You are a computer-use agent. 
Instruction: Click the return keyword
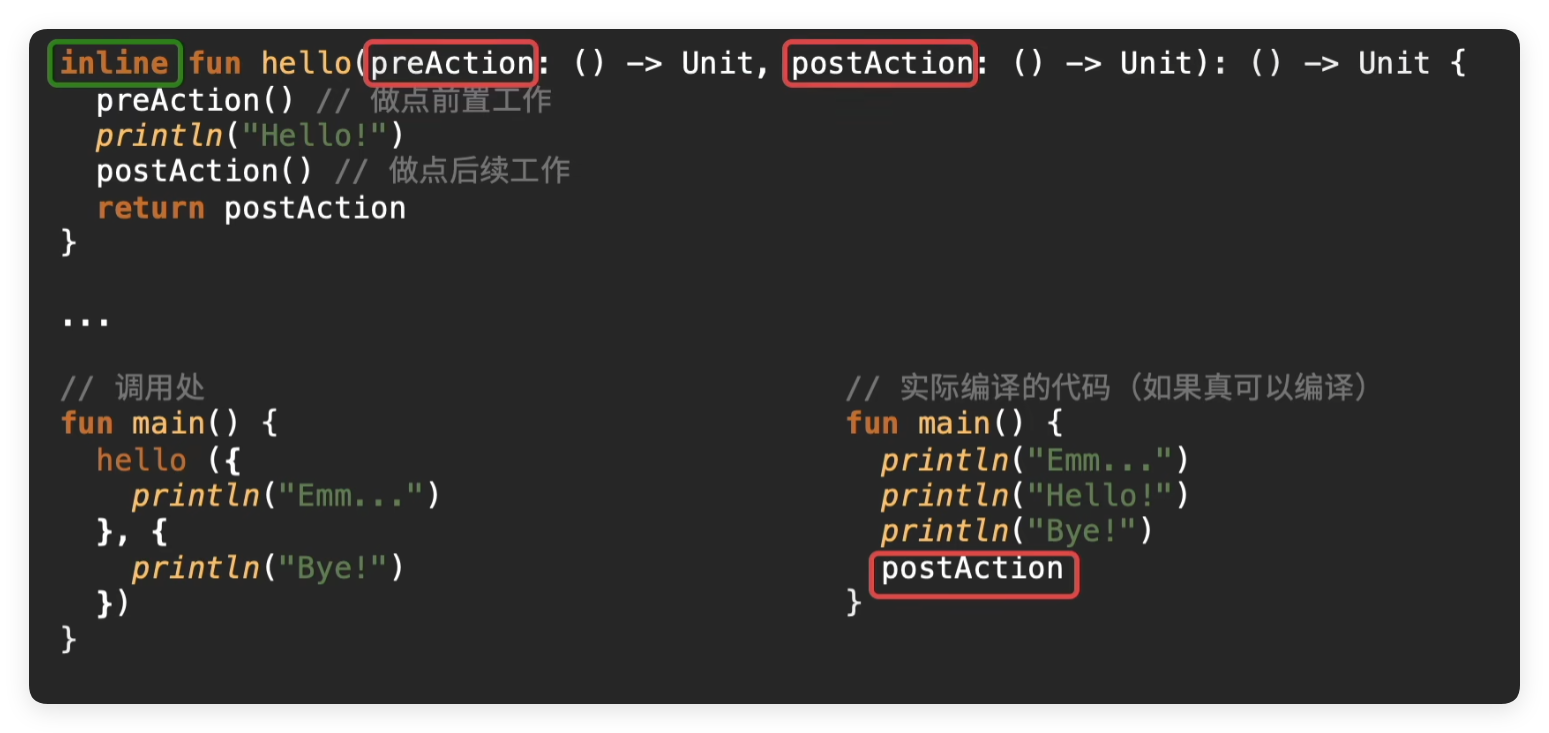(150, 208)
